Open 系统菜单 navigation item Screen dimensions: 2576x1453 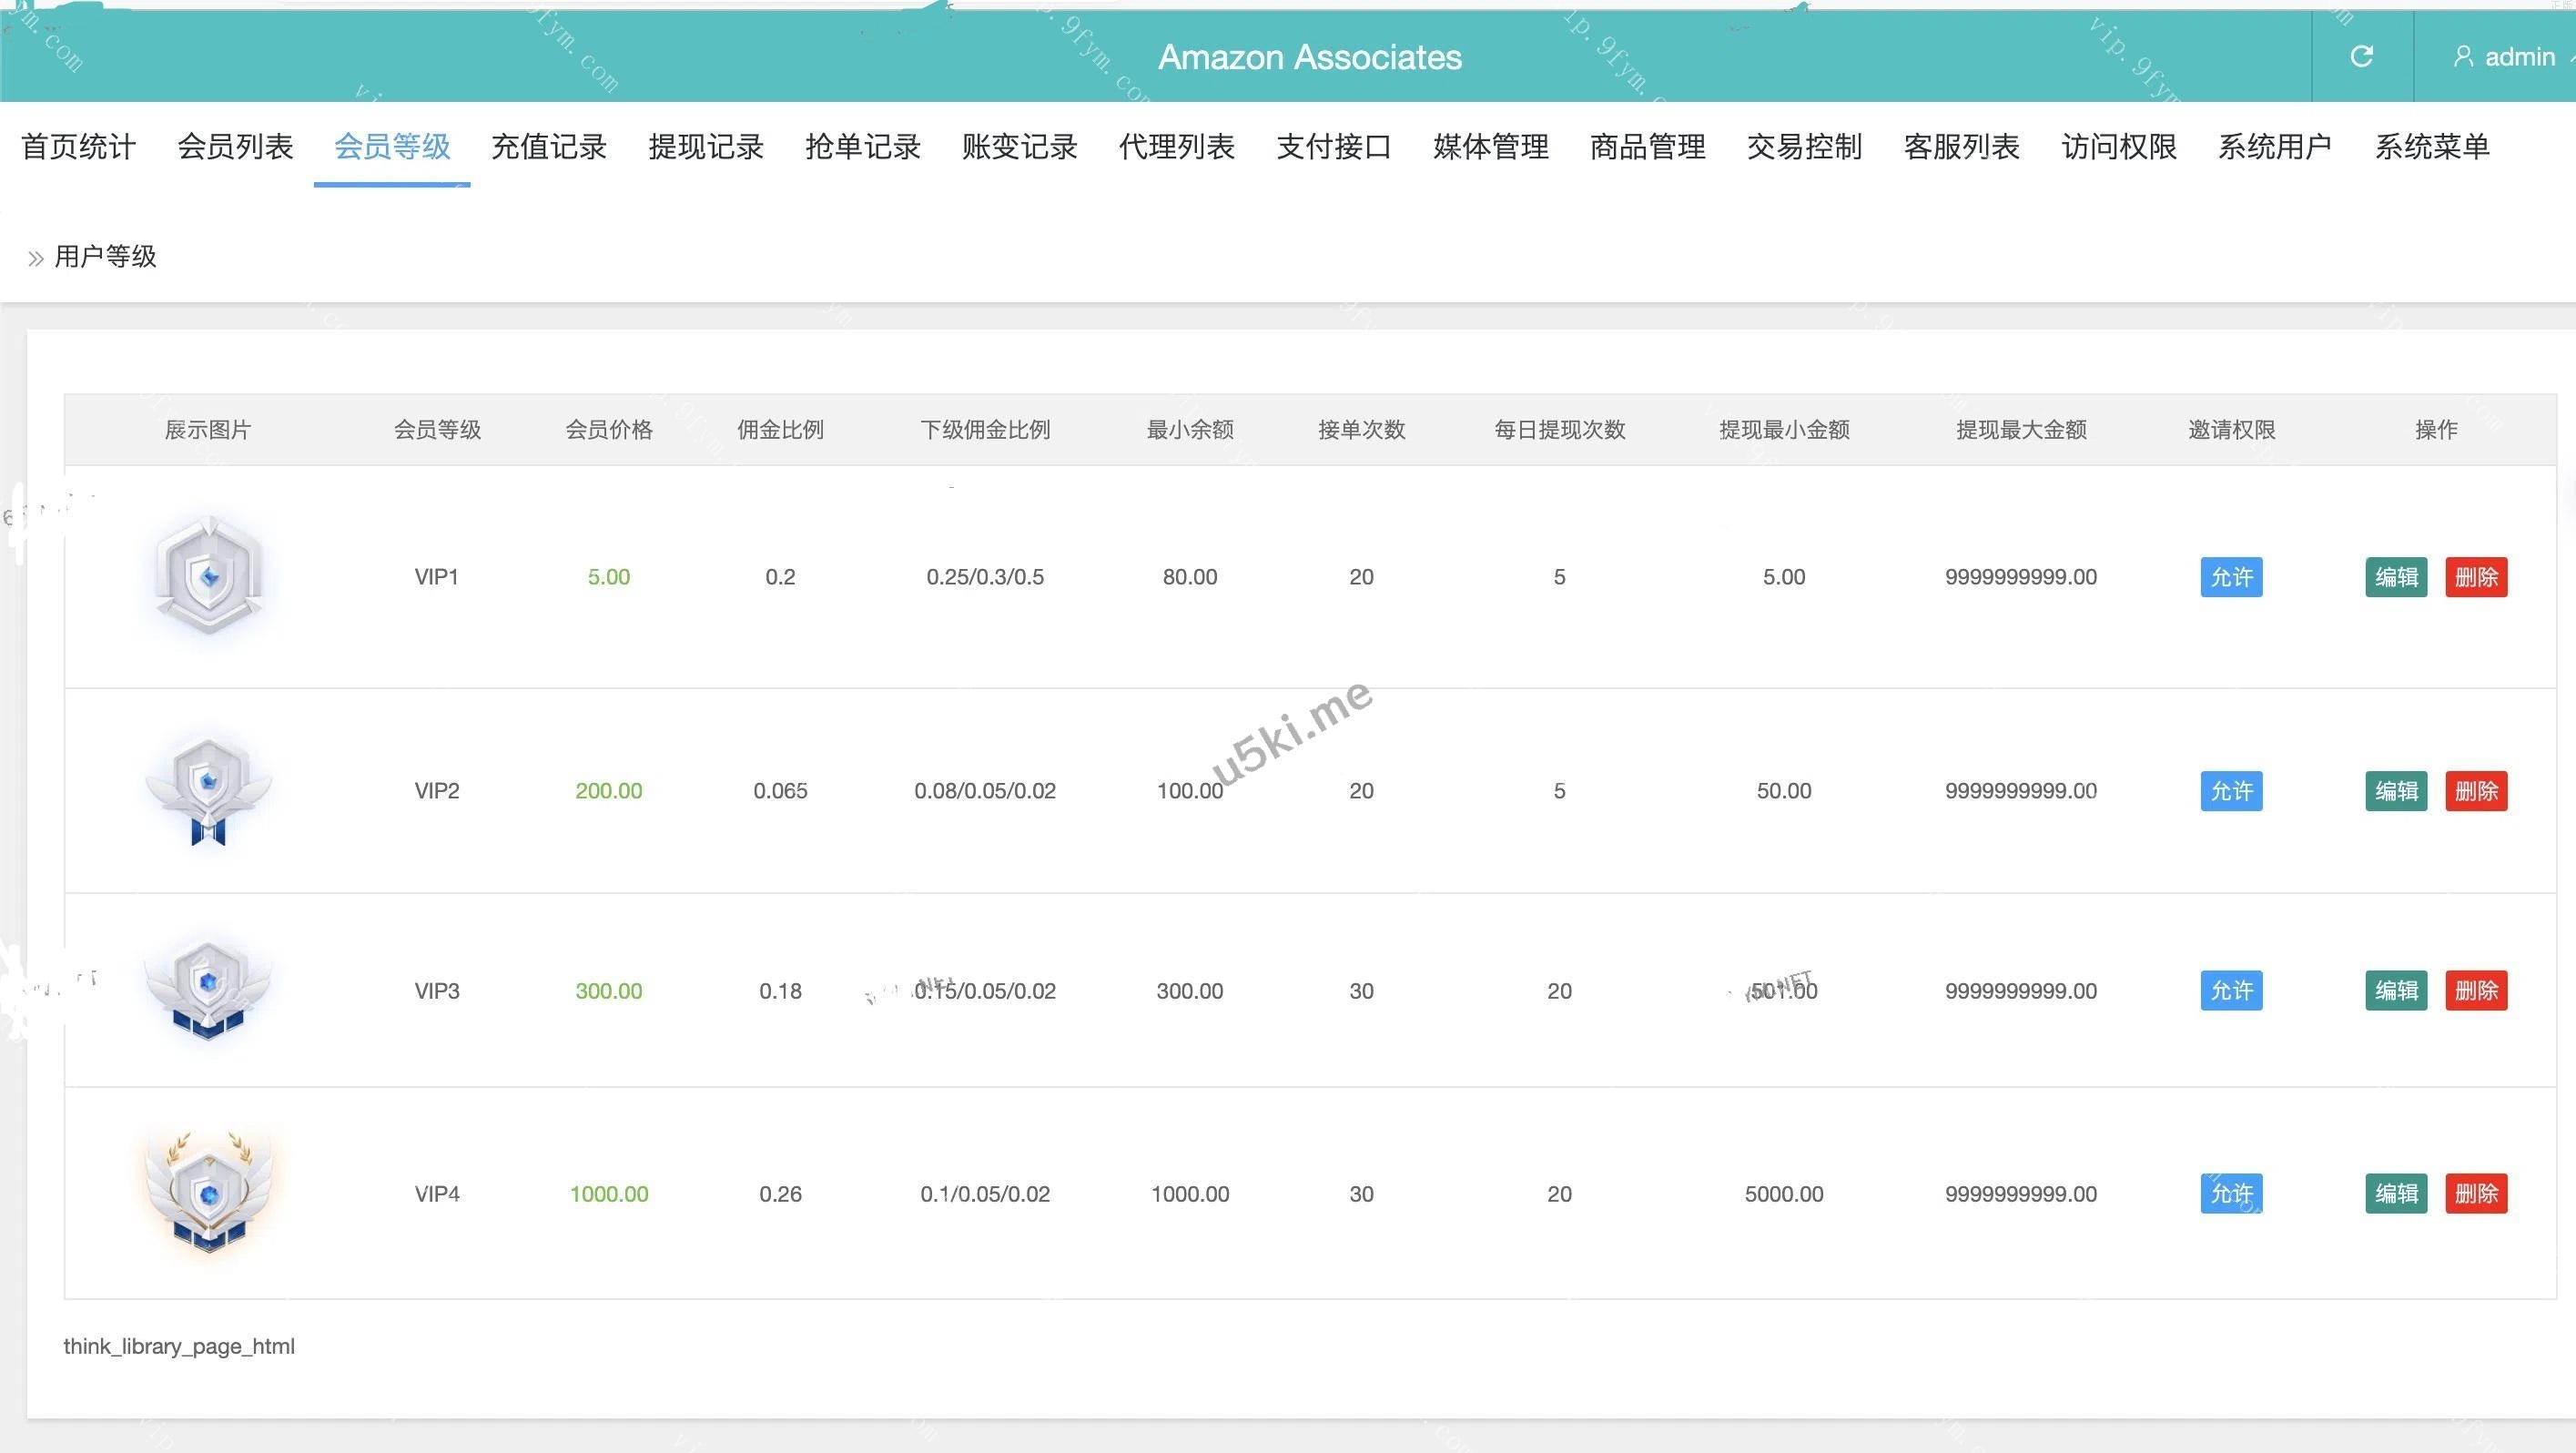pyautogui.click(x=2432, y=147)
